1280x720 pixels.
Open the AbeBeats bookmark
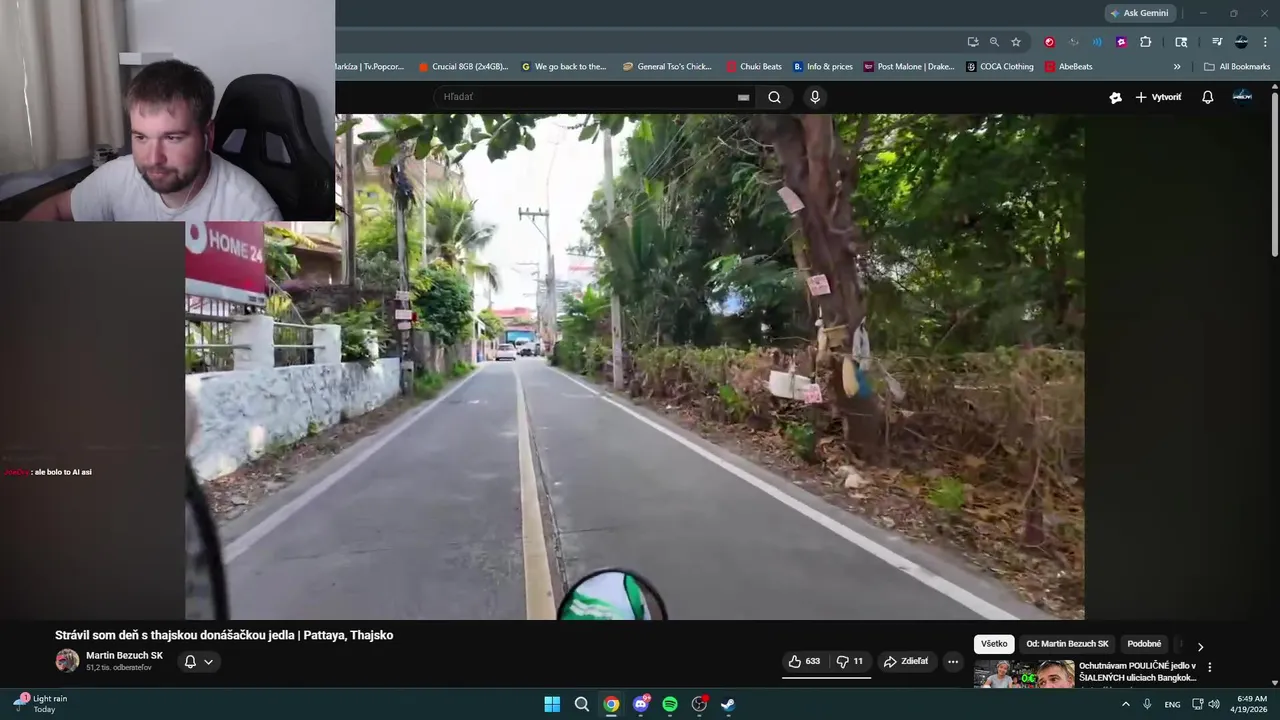[x=1069, y=67]
